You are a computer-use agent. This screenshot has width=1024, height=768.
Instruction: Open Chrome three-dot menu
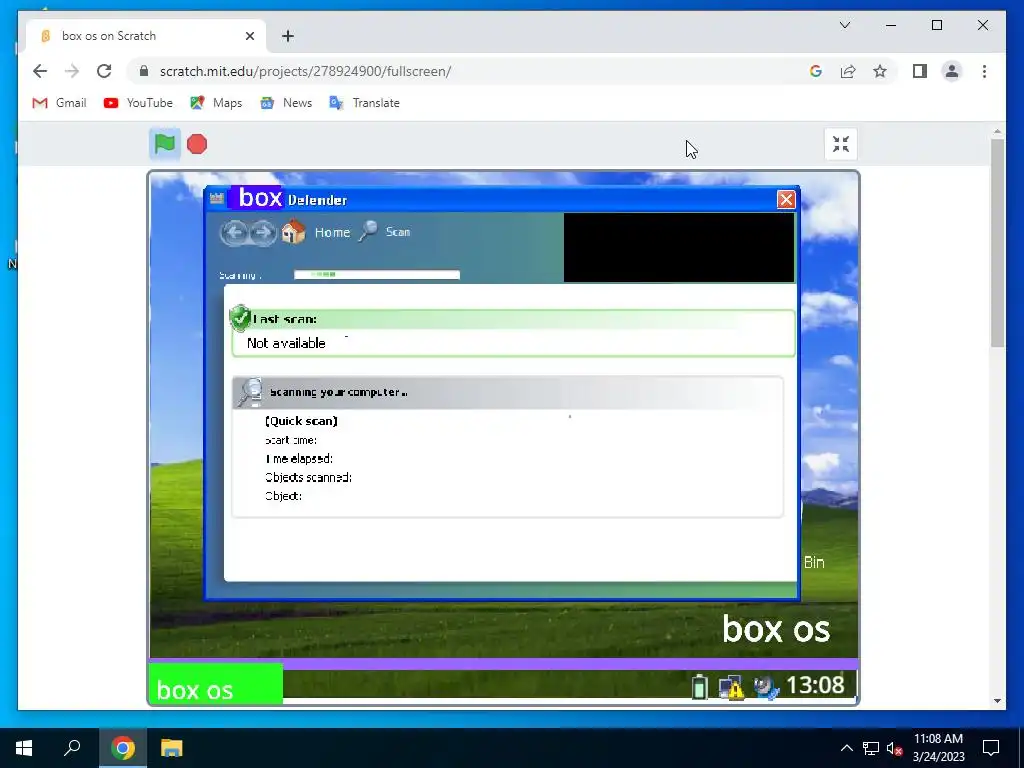[984, 71]
